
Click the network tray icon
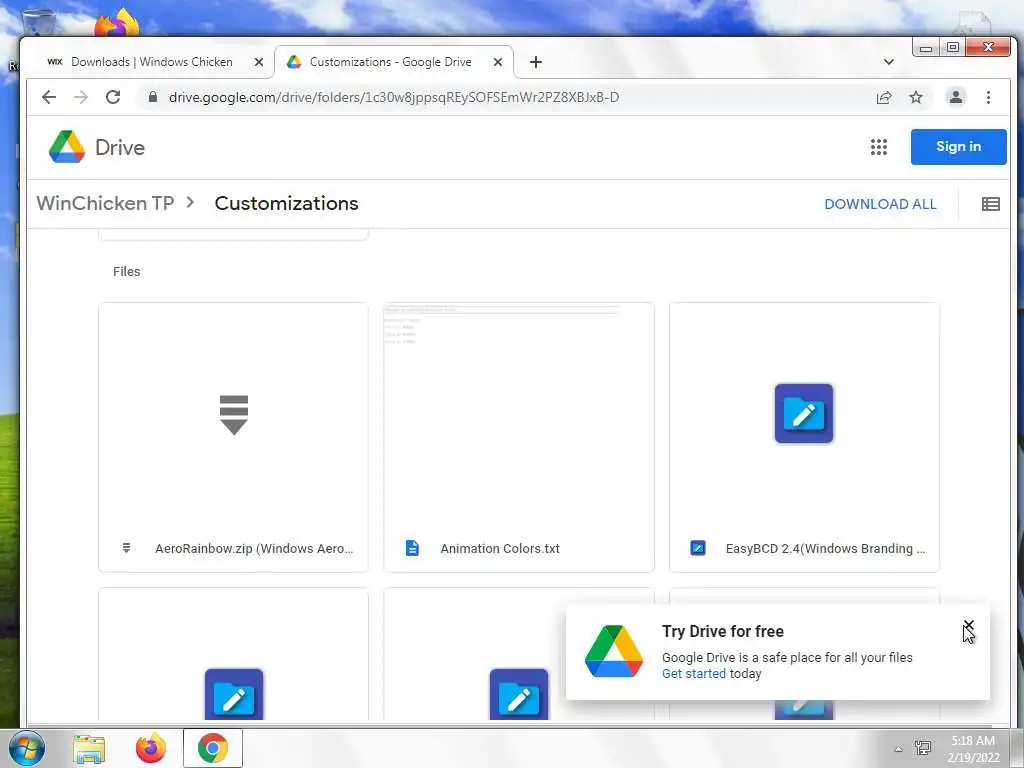(x=923, y=748)
